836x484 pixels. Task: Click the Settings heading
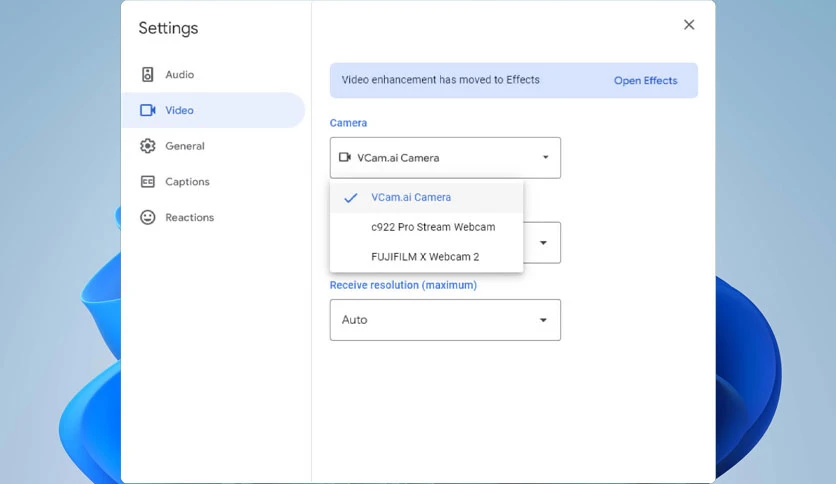point(168,28)
